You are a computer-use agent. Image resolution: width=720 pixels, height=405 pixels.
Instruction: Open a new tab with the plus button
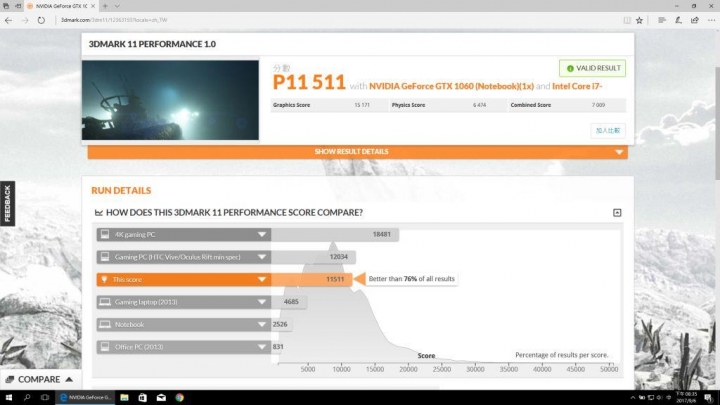click(105, 6)
